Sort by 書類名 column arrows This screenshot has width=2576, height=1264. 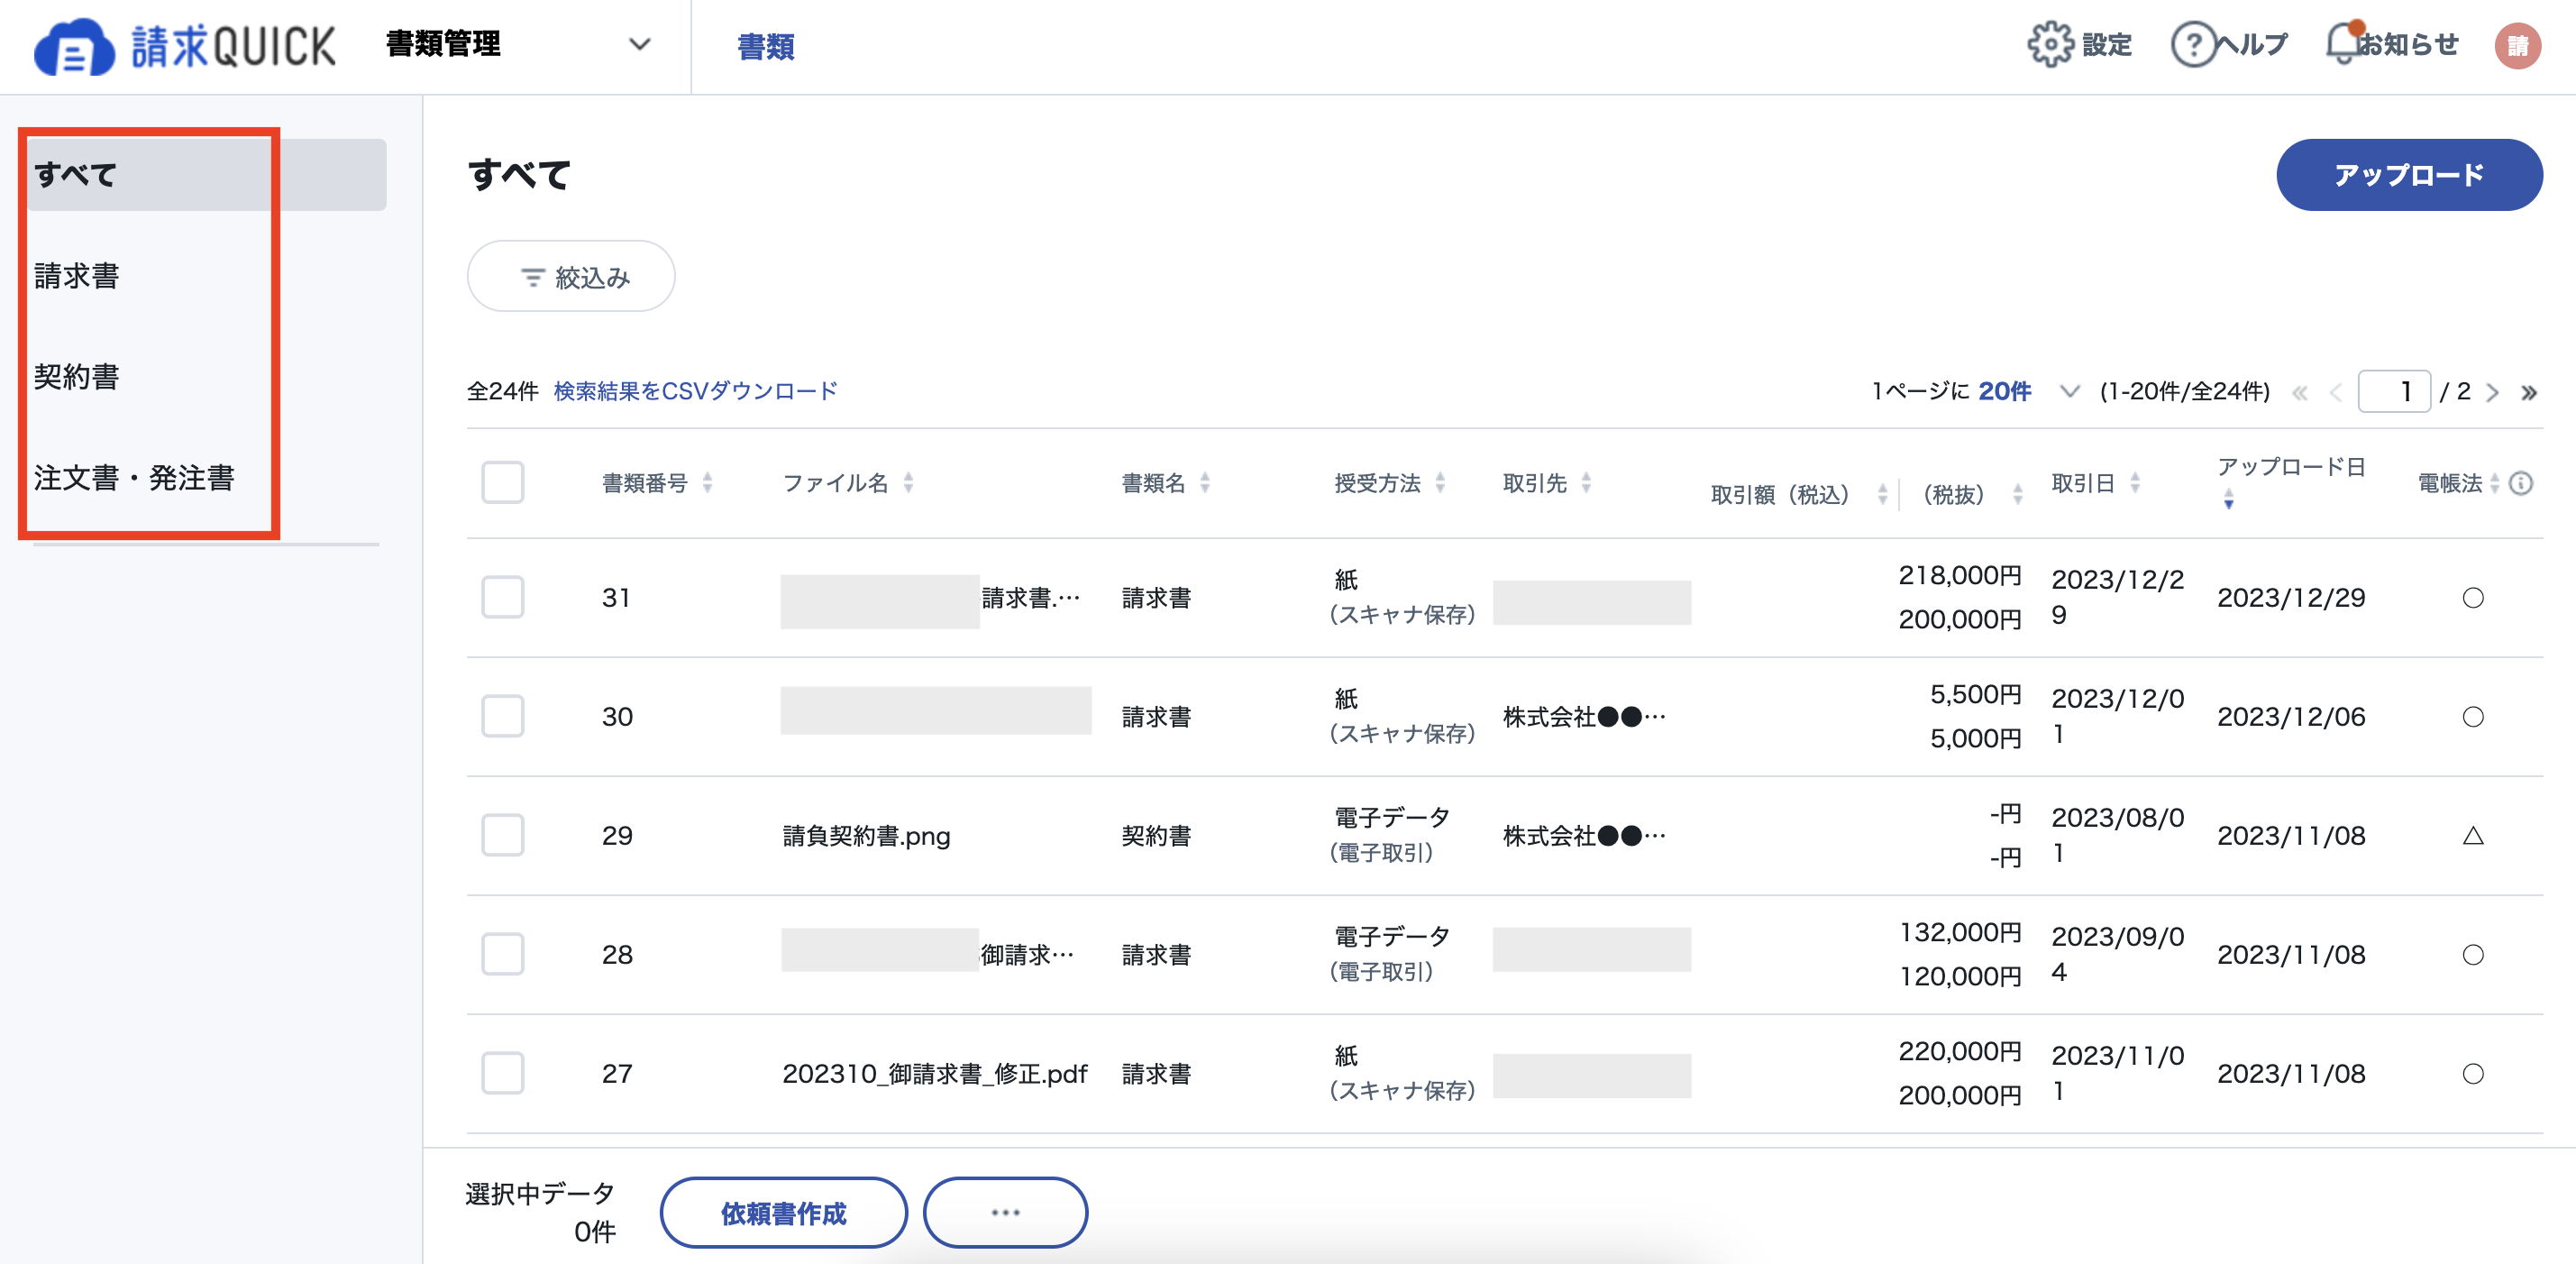(x=1205, y=483)
